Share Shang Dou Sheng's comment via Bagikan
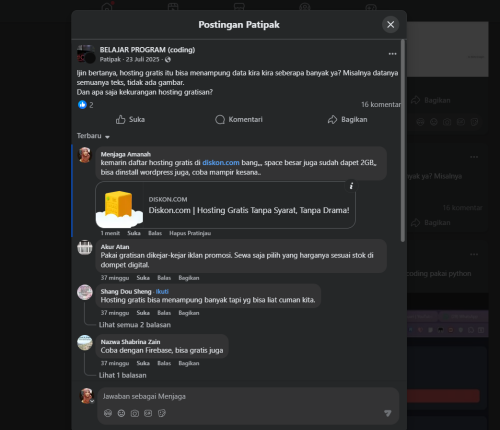The image size is (500, 430). (x=189, y=313)
